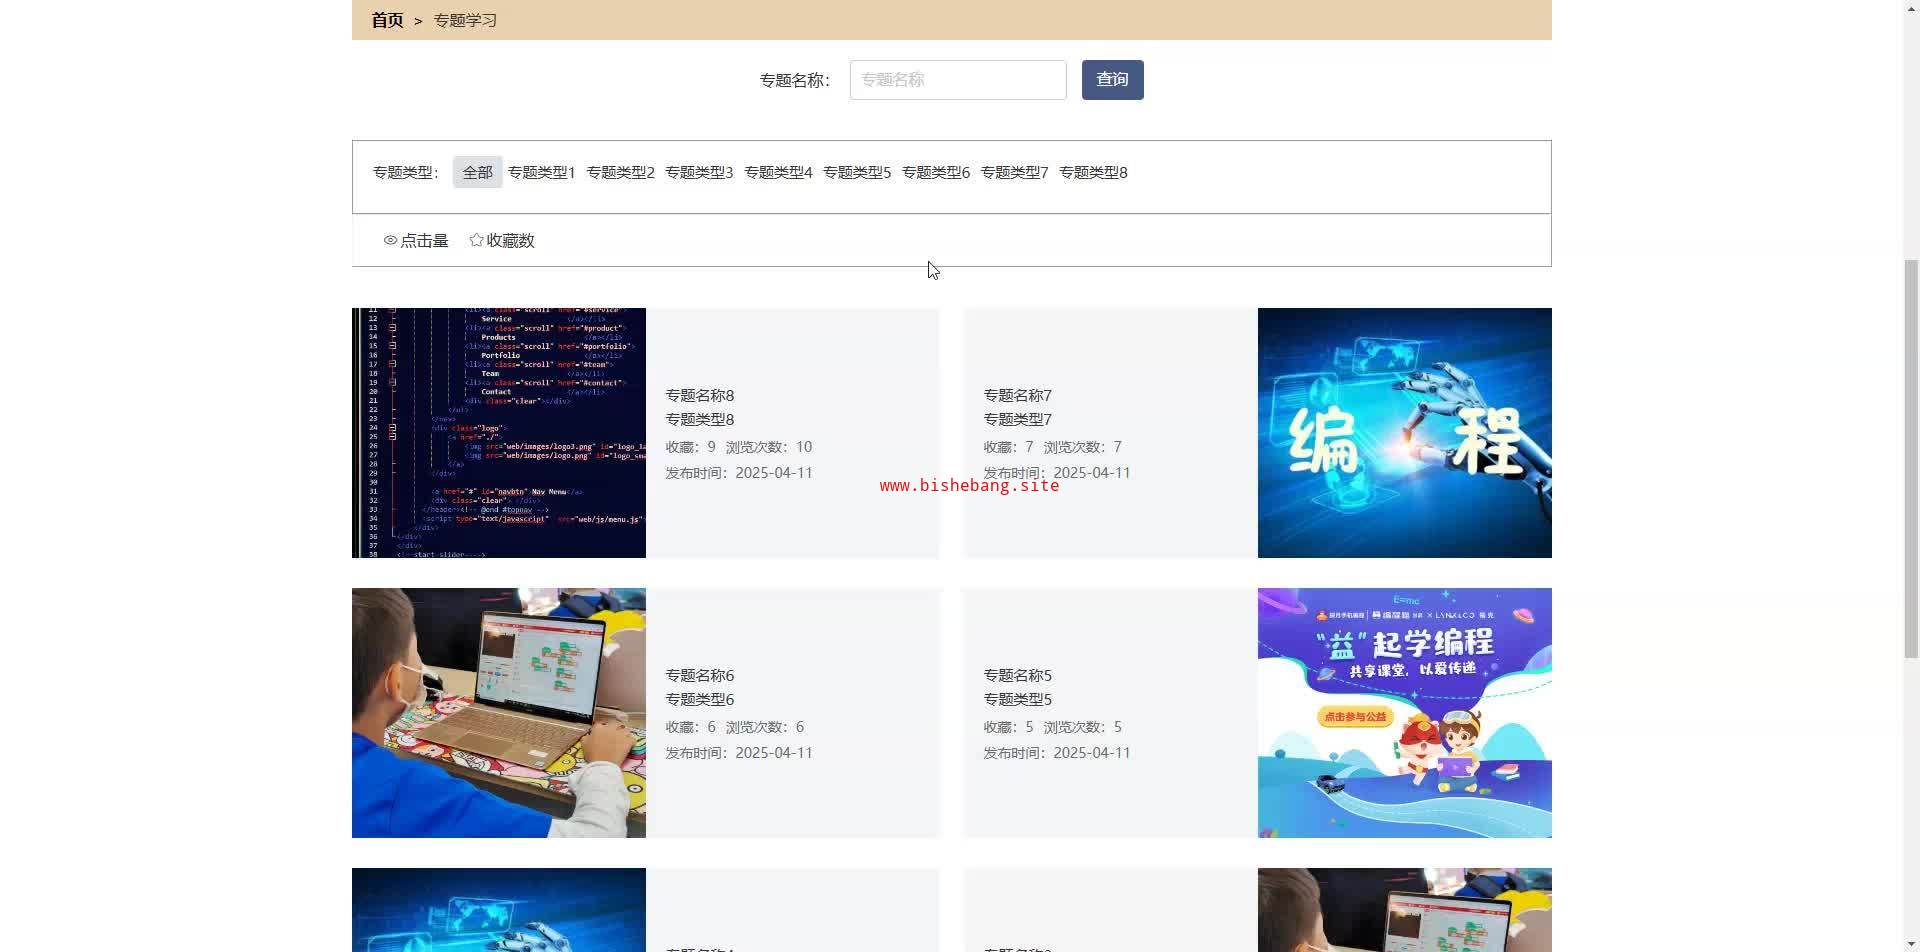1920x952 pixels.
Task: Filter by 专题类型3
Action: (x=699, y=172)
